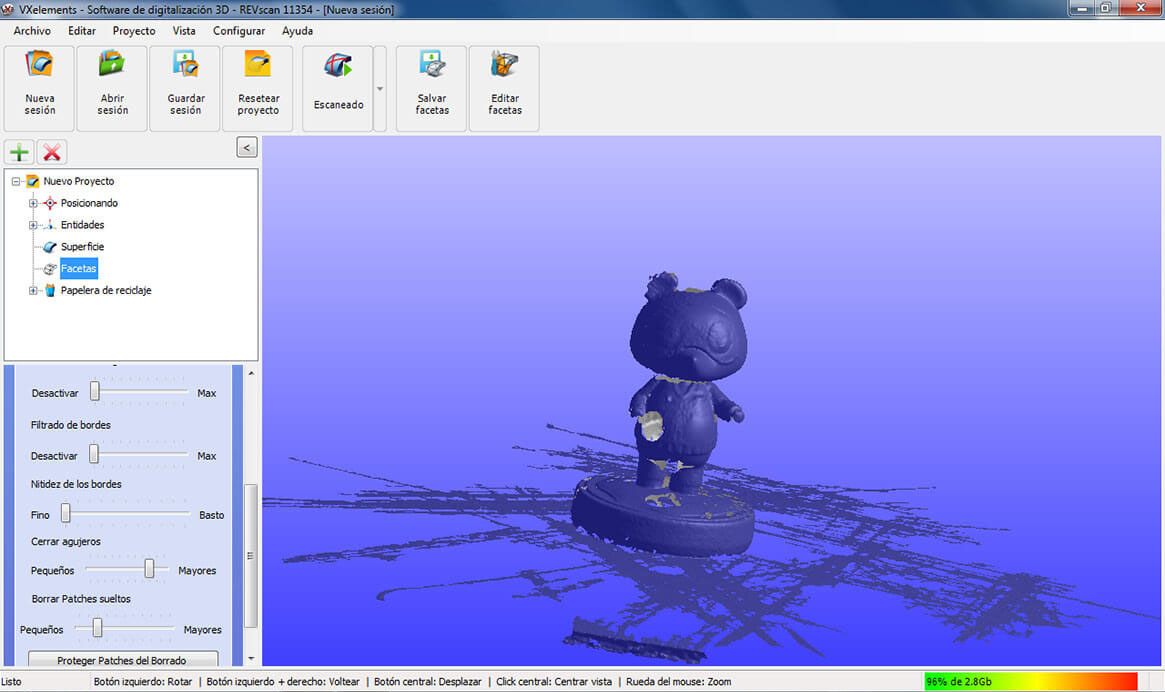This screenshot has height=692, width=1165.
Task: Click the green plus add button
Action: click(x=19, y=152)
